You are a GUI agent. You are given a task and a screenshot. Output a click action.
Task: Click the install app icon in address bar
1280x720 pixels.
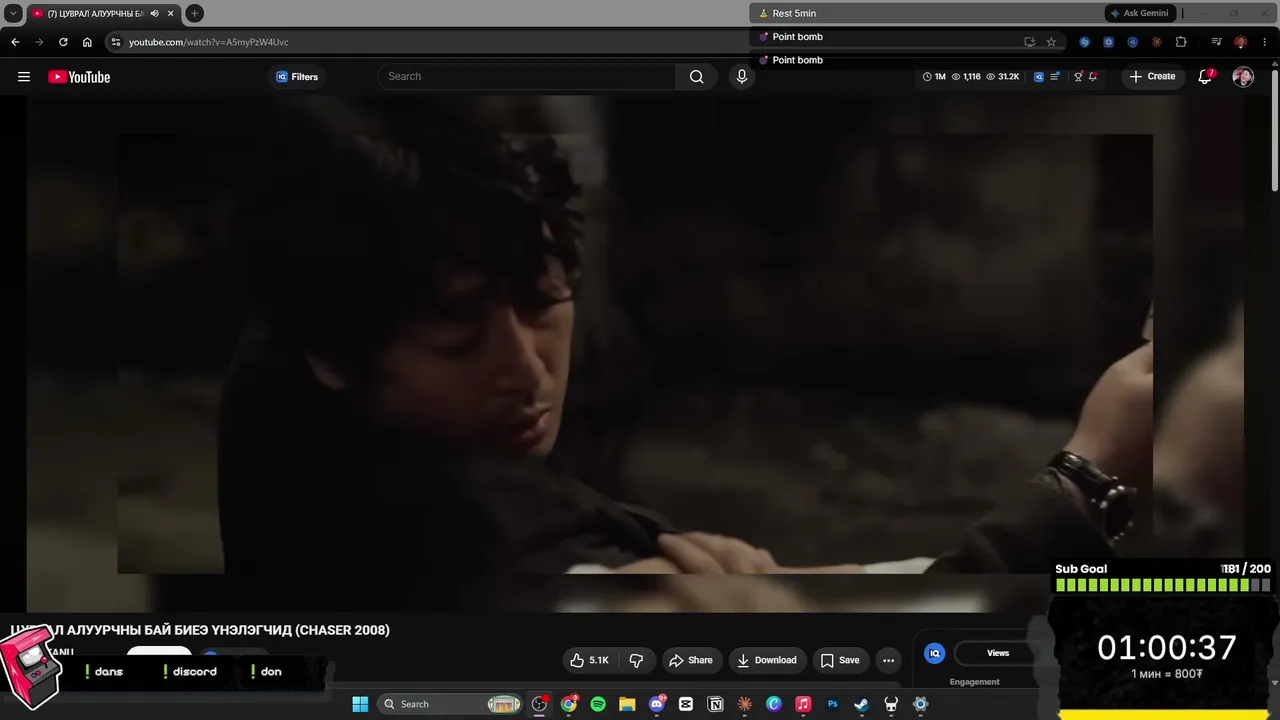(x=1029, y=42)
